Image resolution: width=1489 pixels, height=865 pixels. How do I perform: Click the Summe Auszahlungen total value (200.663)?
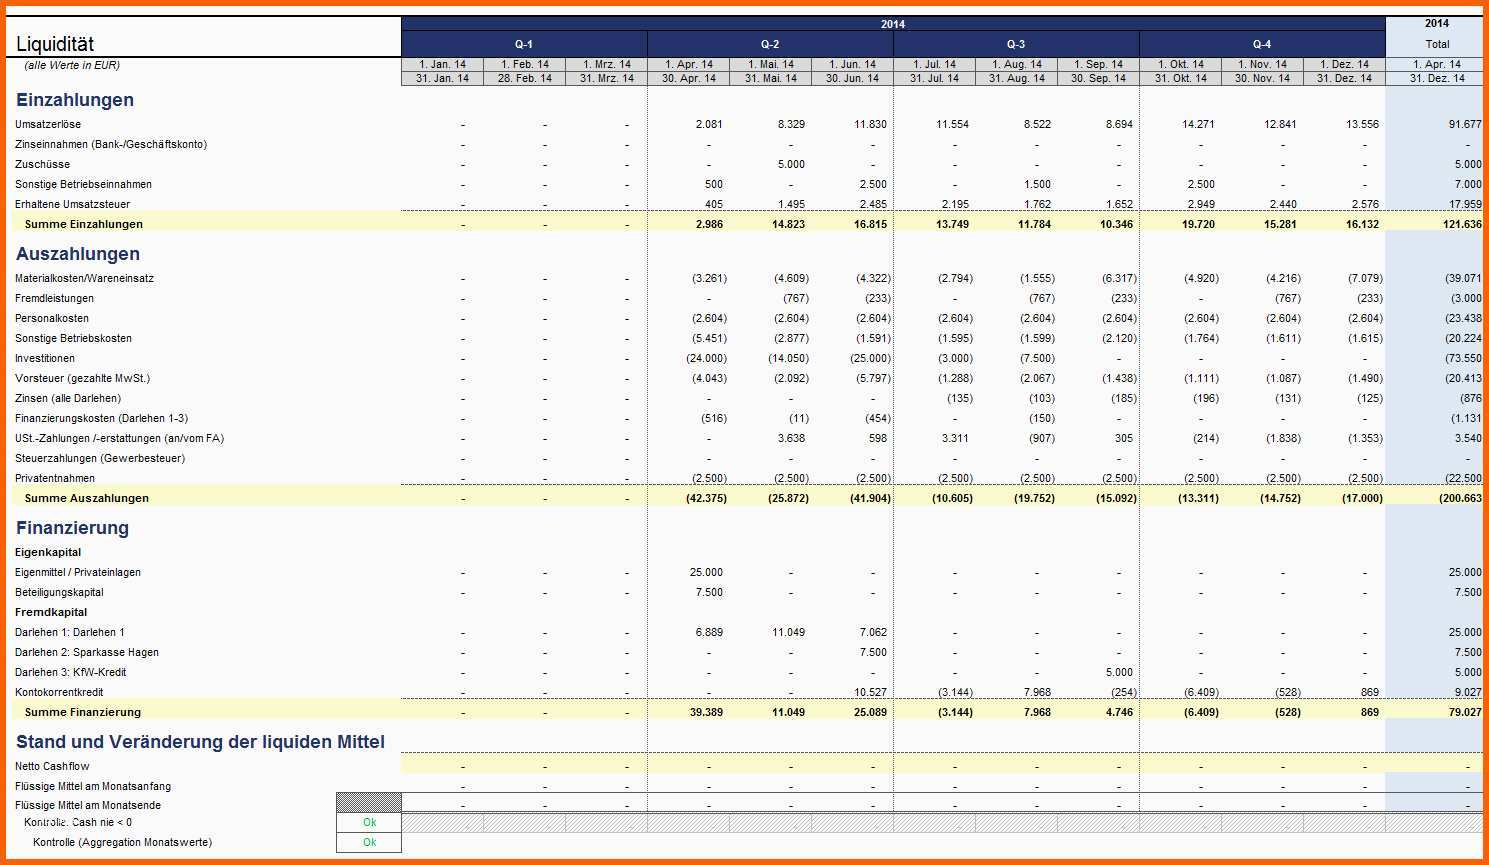(1459, 498)
